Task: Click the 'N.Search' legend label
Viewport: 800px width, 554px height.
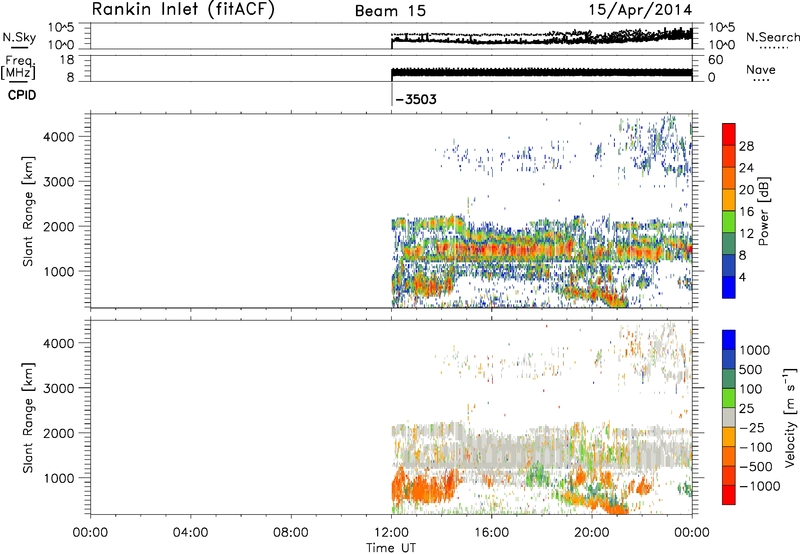Action: point(772,37)
